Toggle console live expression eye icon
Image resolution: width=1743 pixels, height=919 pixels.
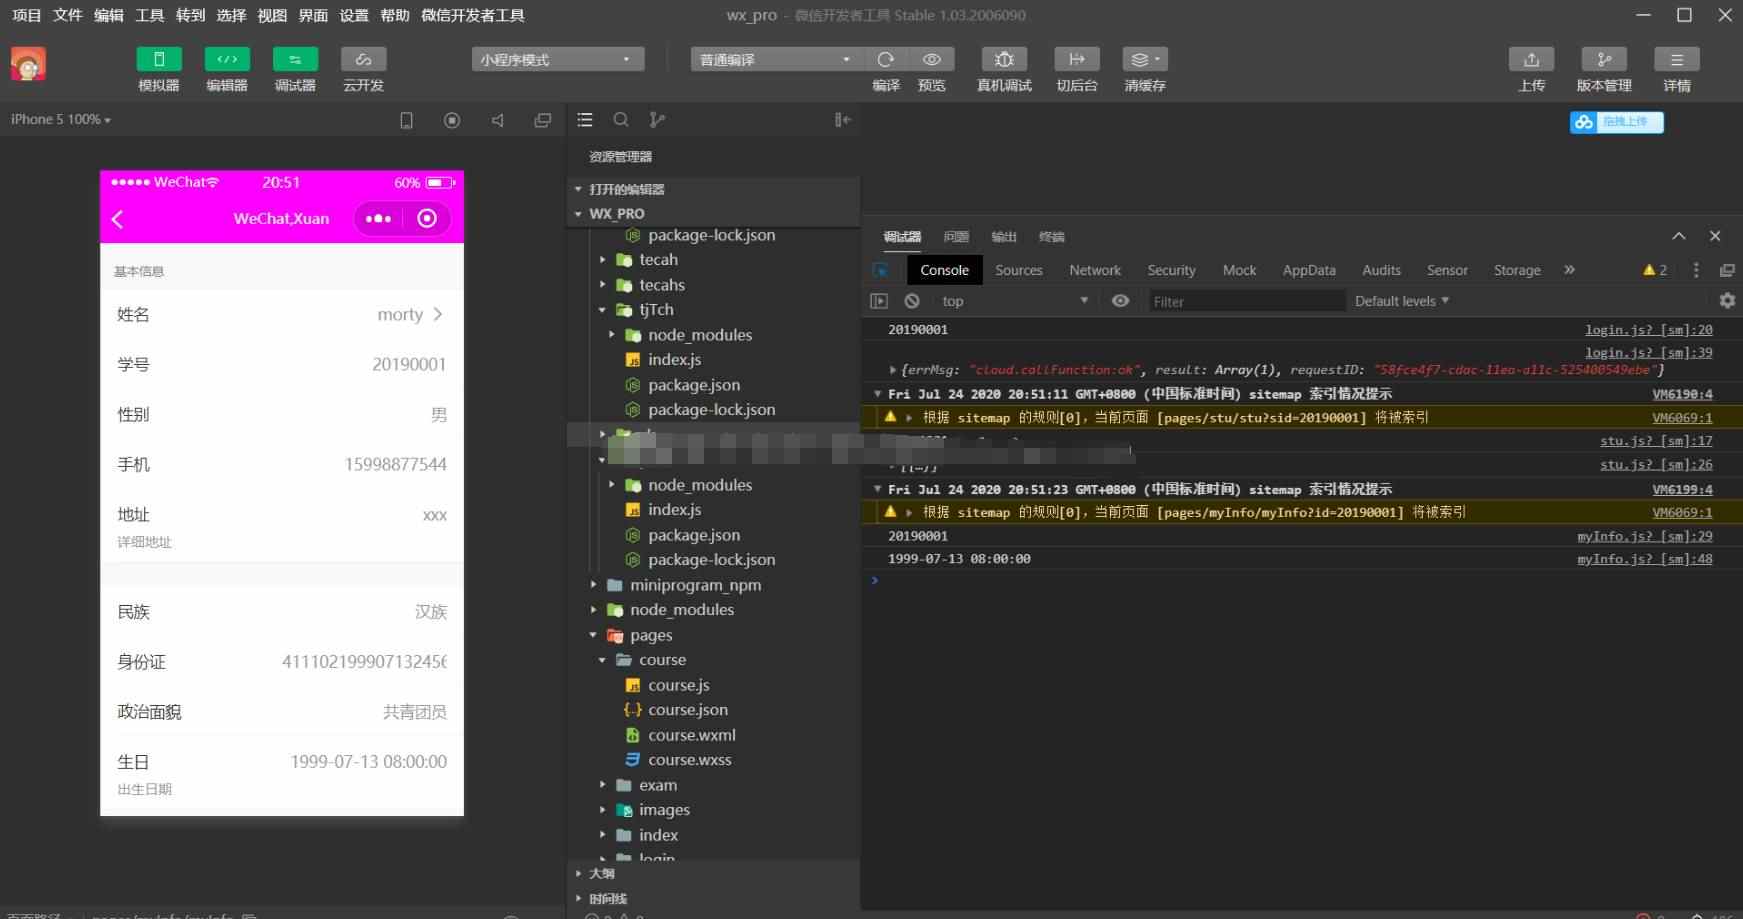[x=1120, y=301]
